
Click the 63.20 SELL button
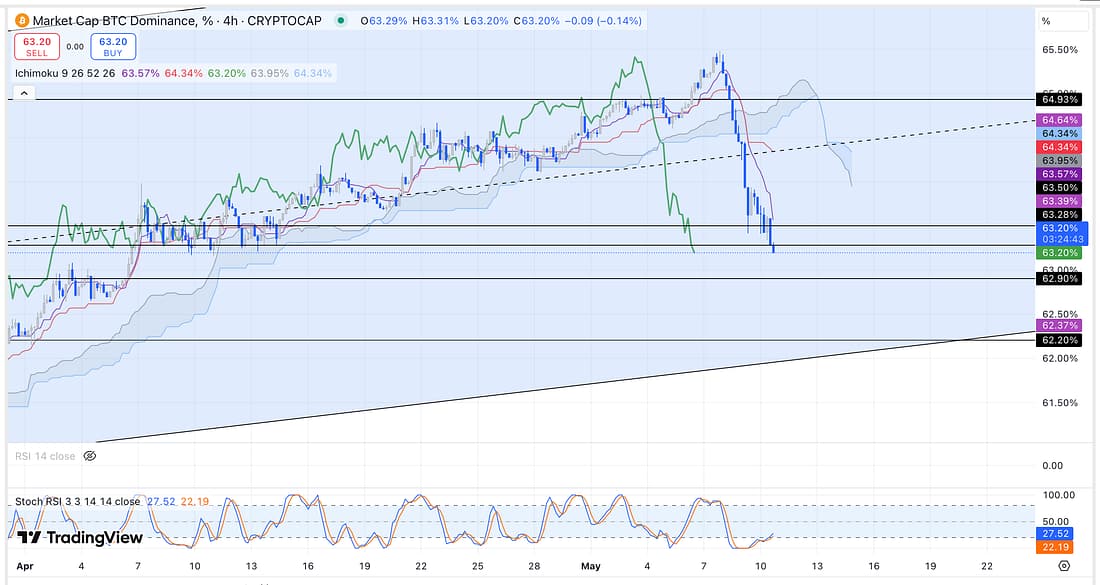click(34, 46)
